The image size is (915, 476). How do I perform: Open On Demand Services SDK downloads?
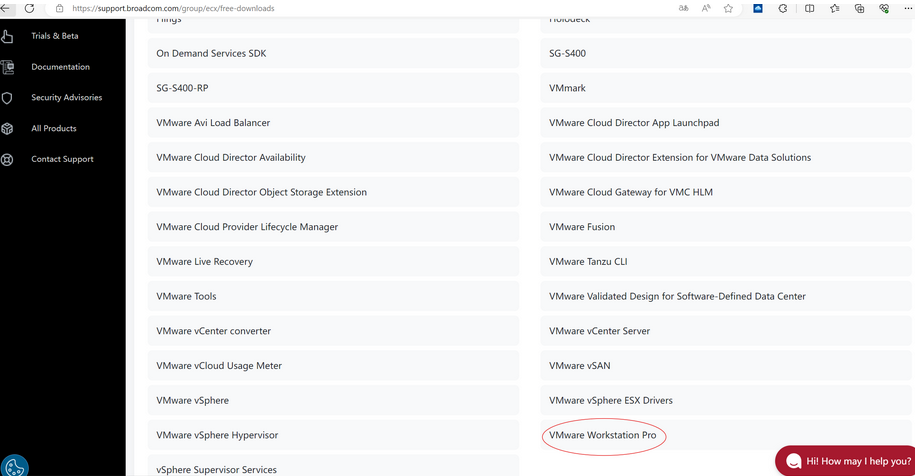point(333,53)
